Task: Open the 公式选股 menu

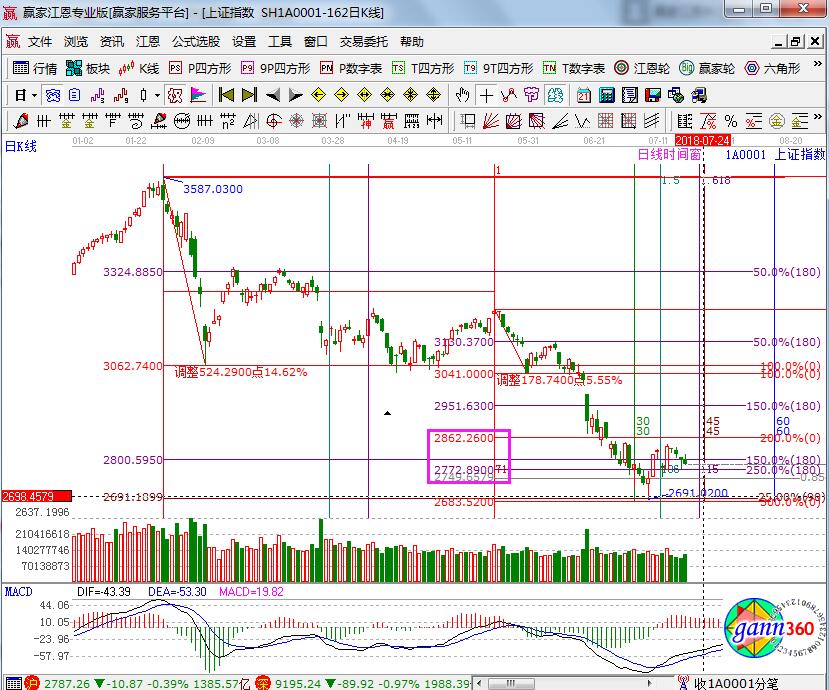Action: tap(196, 42)
